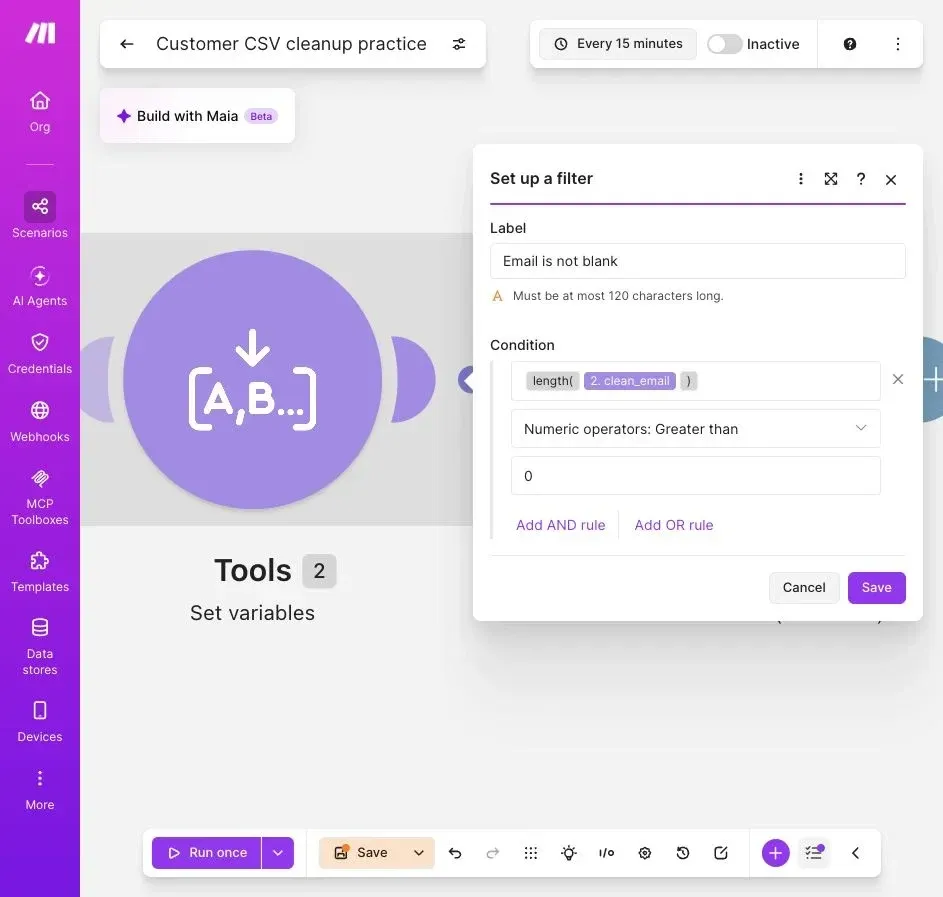Image resolution: width=943 pixels, height=897 pixels.
Task: Open the top bar three-dot menu
Action: tap(897, 44)
